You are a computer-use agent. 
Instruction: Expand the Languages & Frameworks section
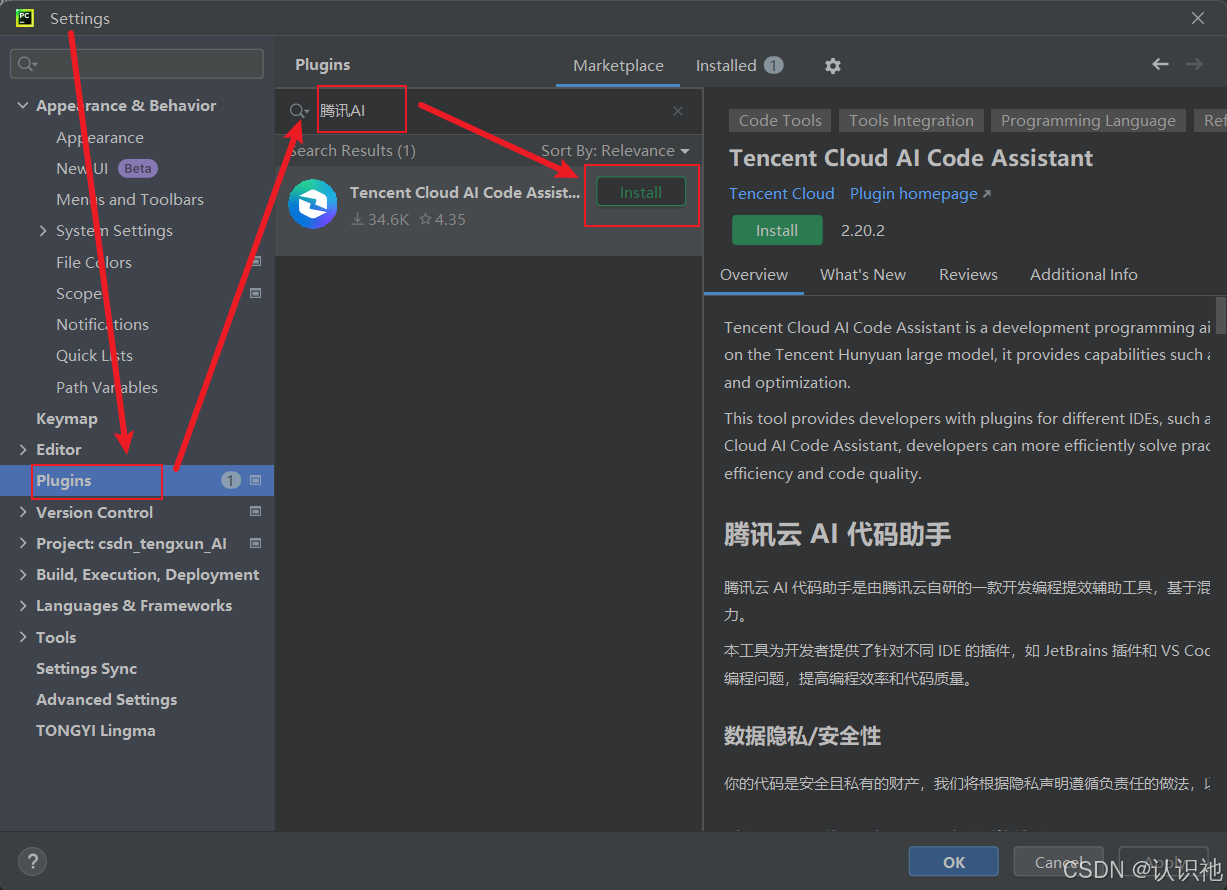pos(23,606)
